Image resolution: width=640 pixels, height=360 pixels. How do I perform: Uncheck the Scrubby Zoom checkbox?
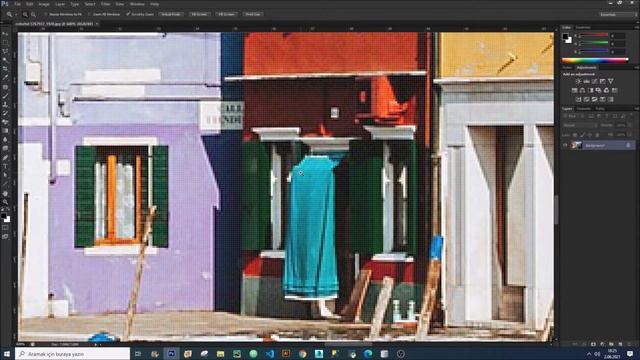click(127, 15)
